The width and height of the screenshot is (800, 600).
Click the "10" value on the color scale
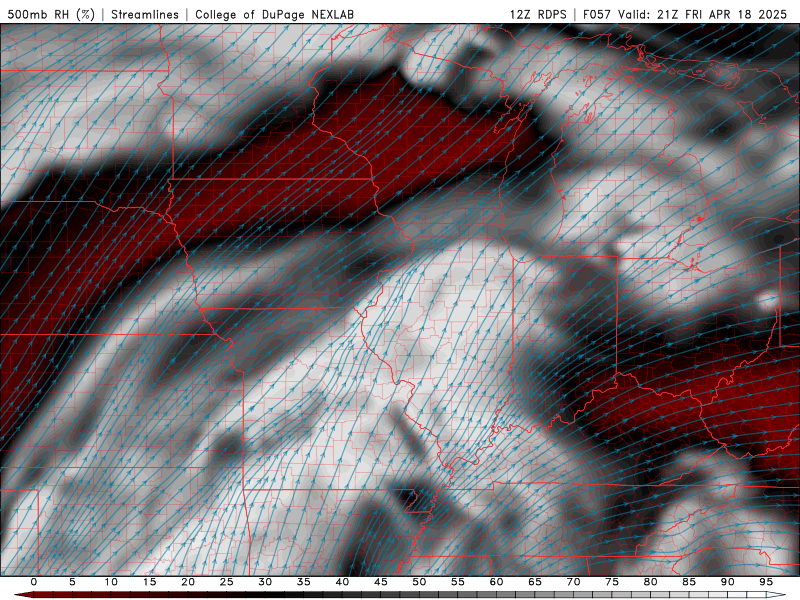click(x=111, y=582)
